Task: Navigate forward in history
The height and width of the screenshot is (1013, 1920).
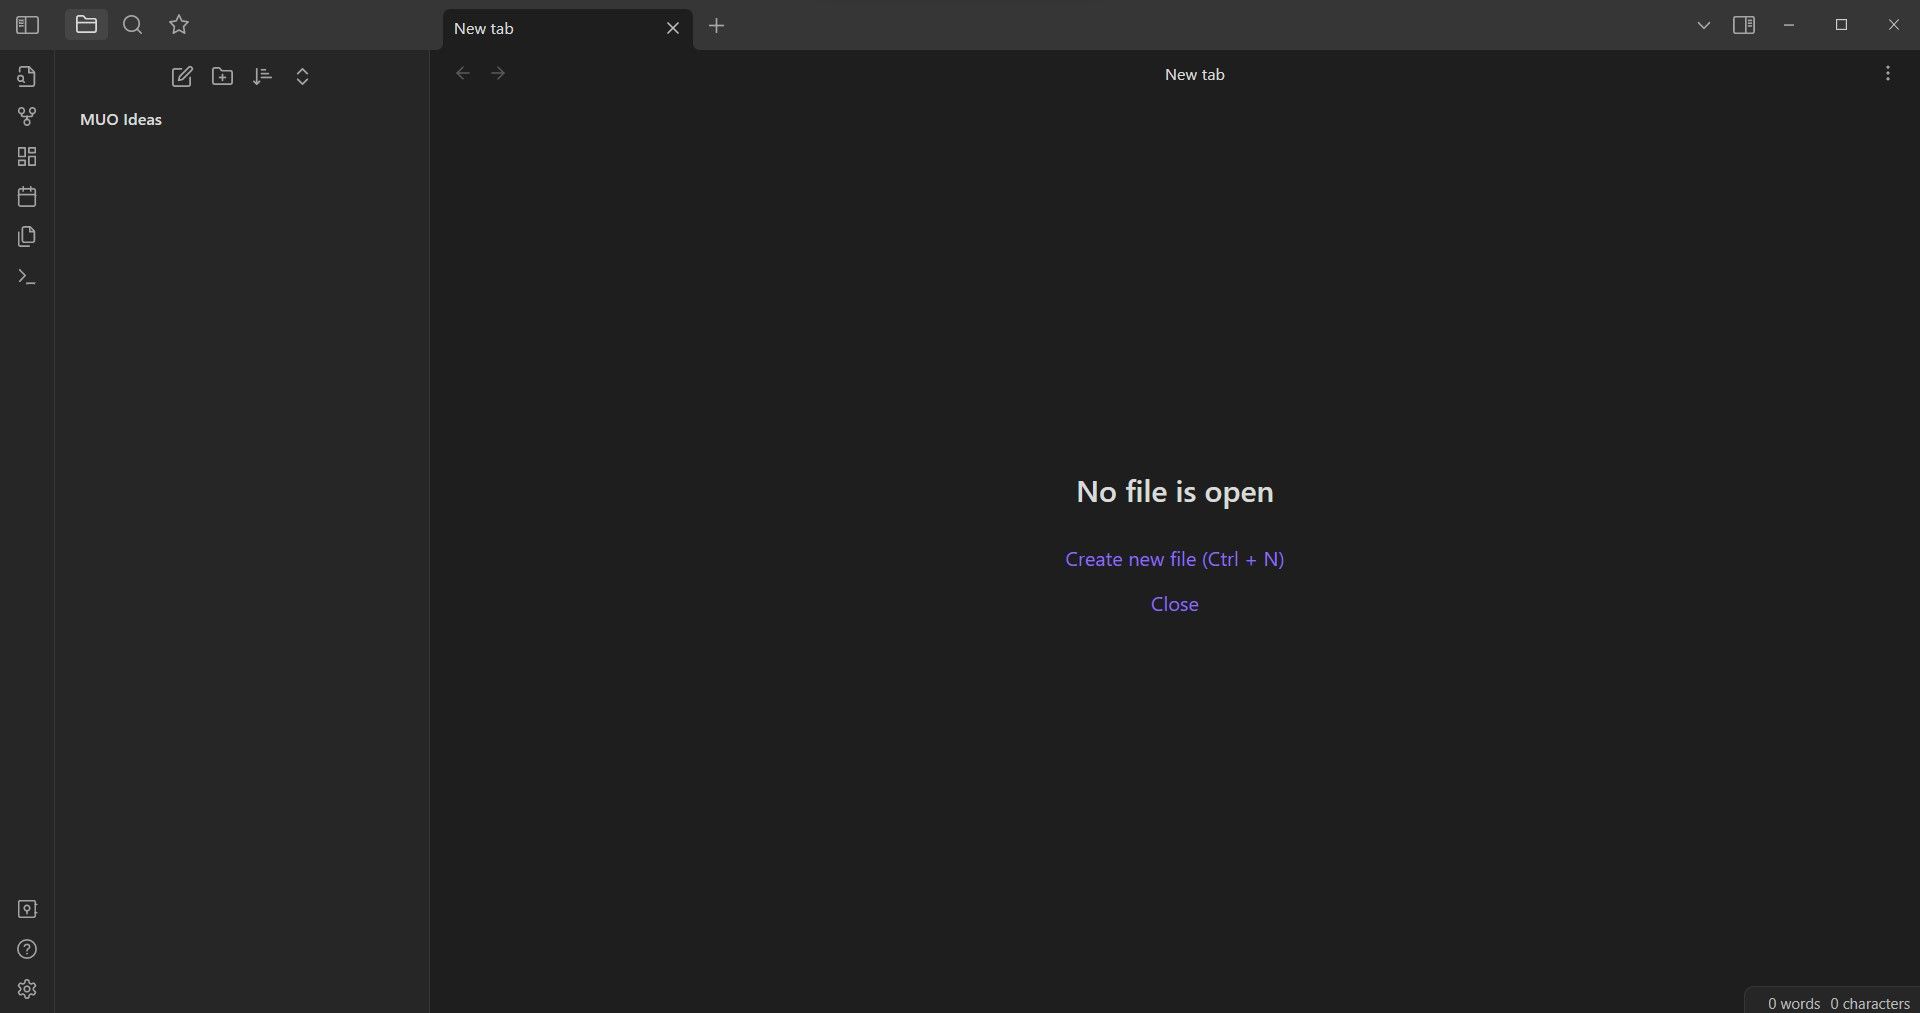Action: [498, 73]
